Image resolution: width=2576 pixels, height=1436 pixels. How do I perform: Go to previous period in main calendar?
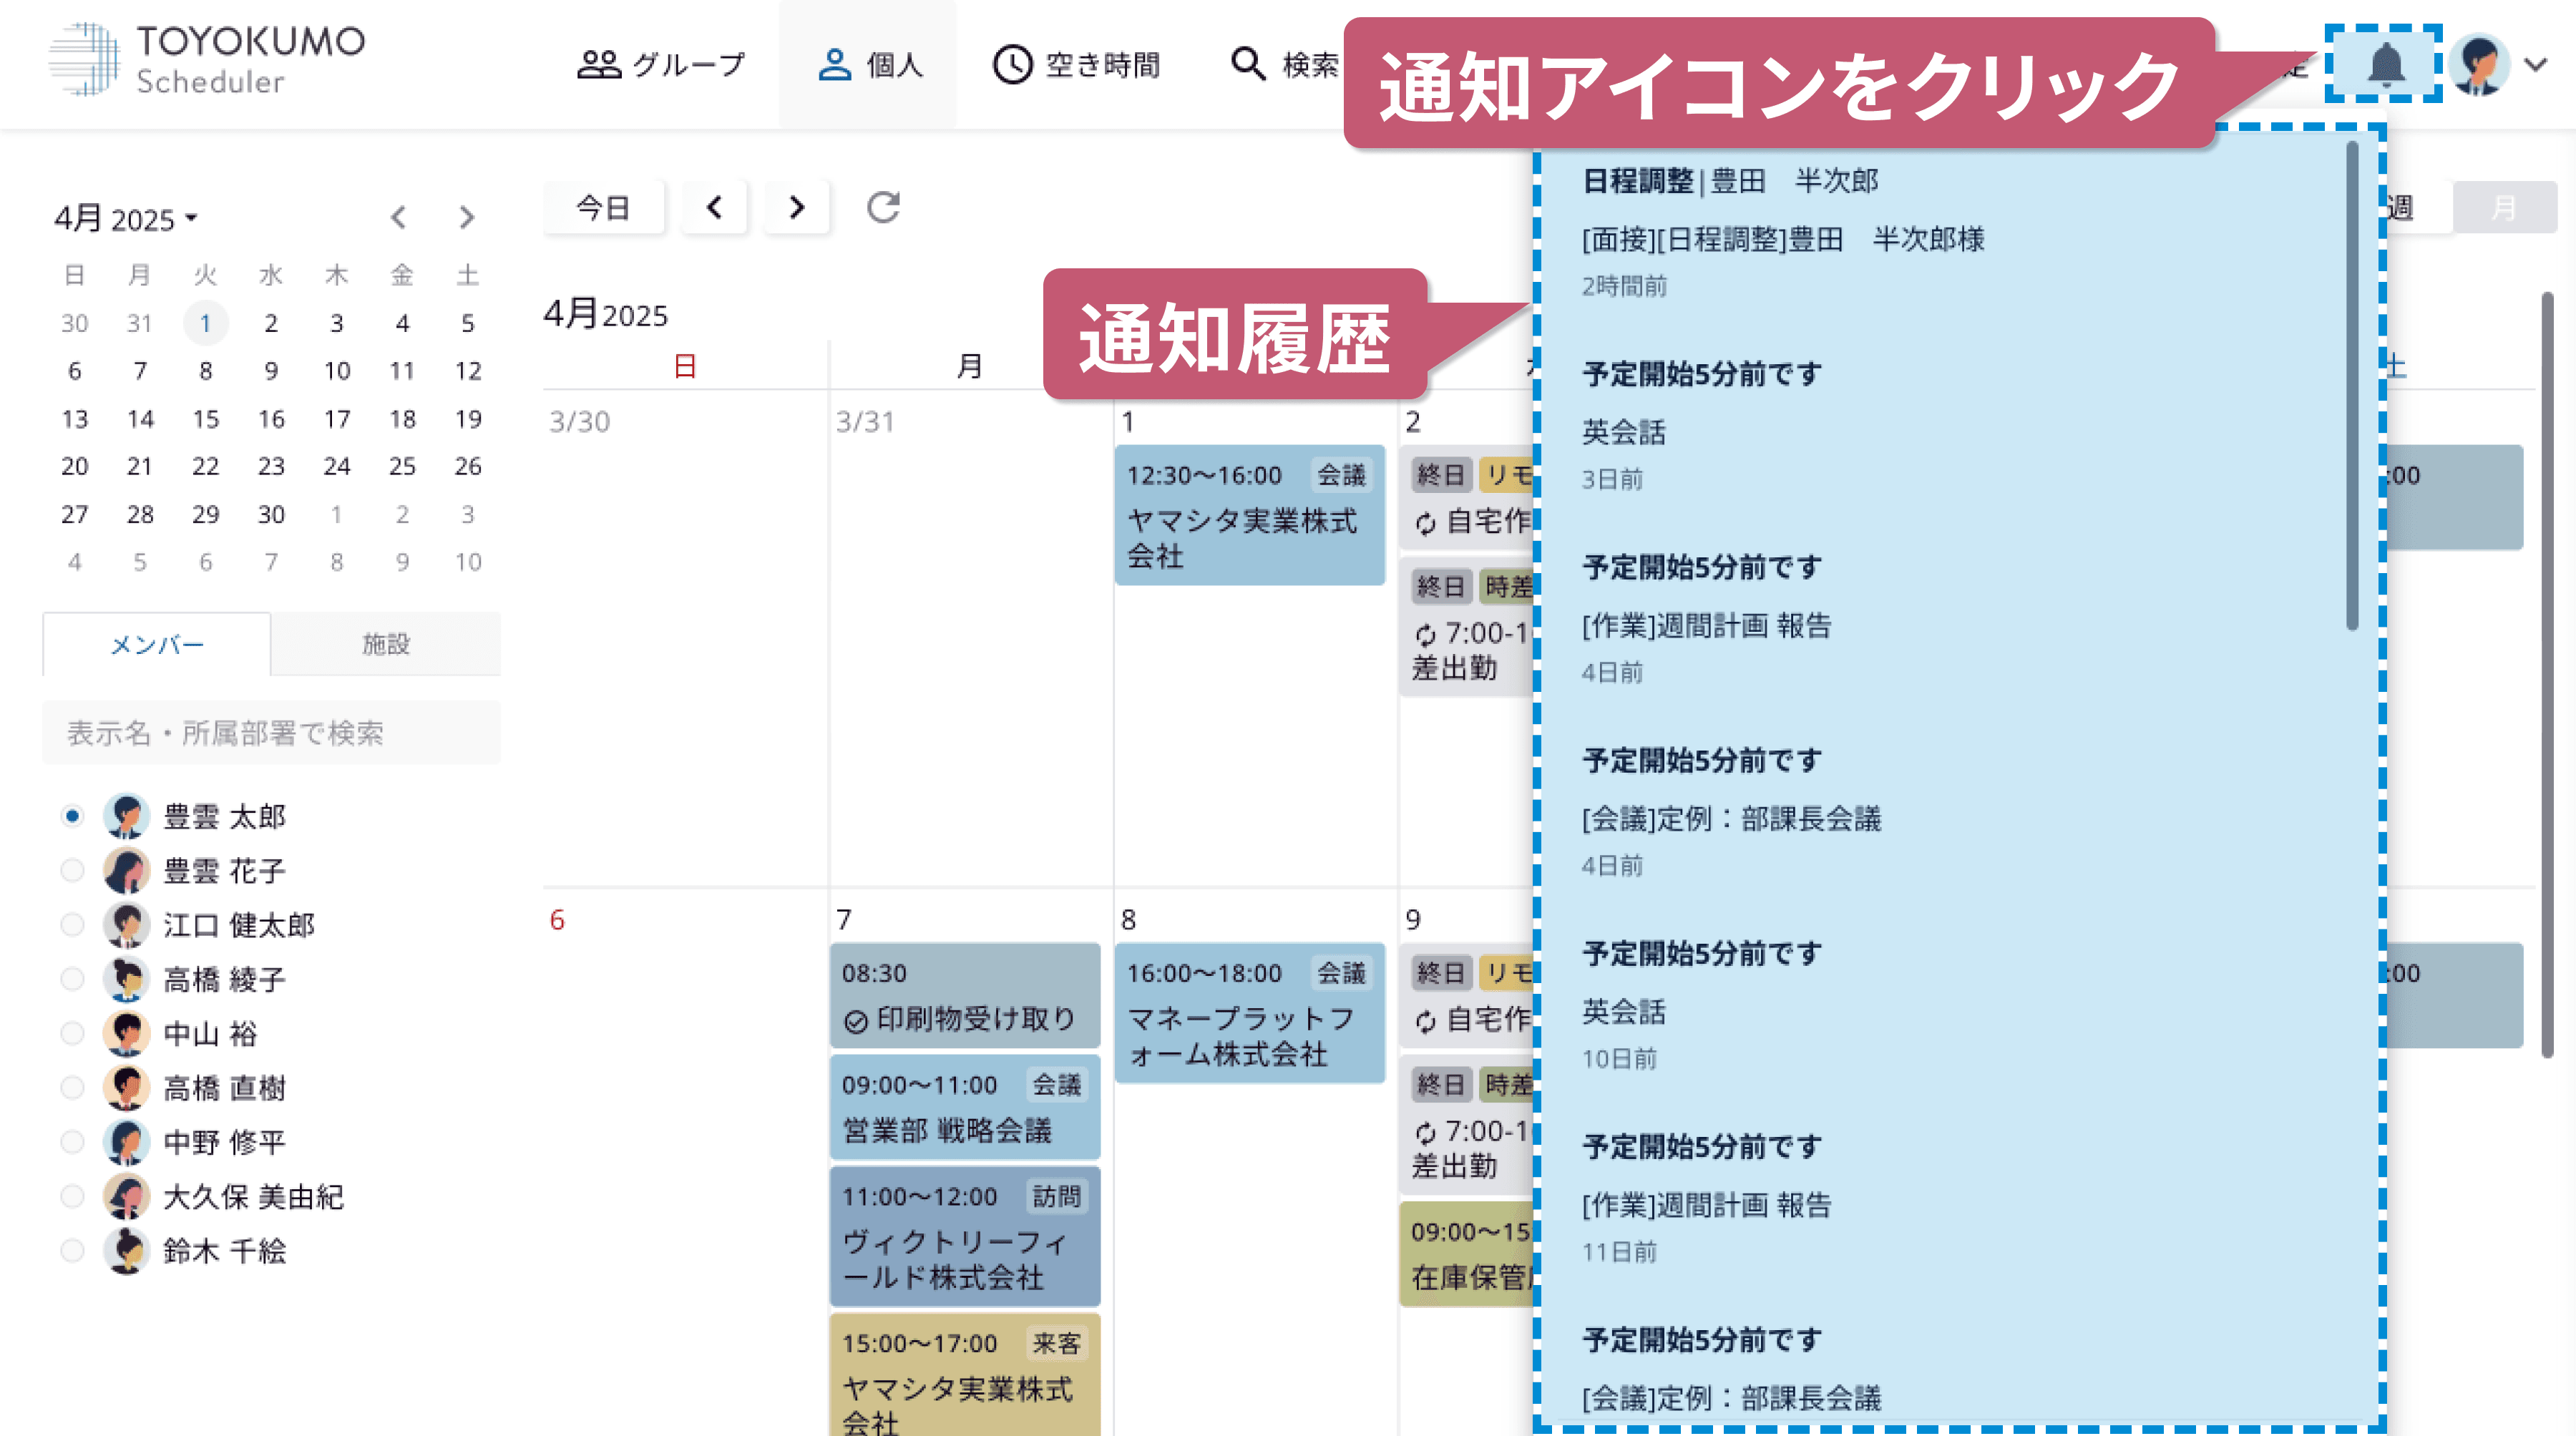coord(714,207)
